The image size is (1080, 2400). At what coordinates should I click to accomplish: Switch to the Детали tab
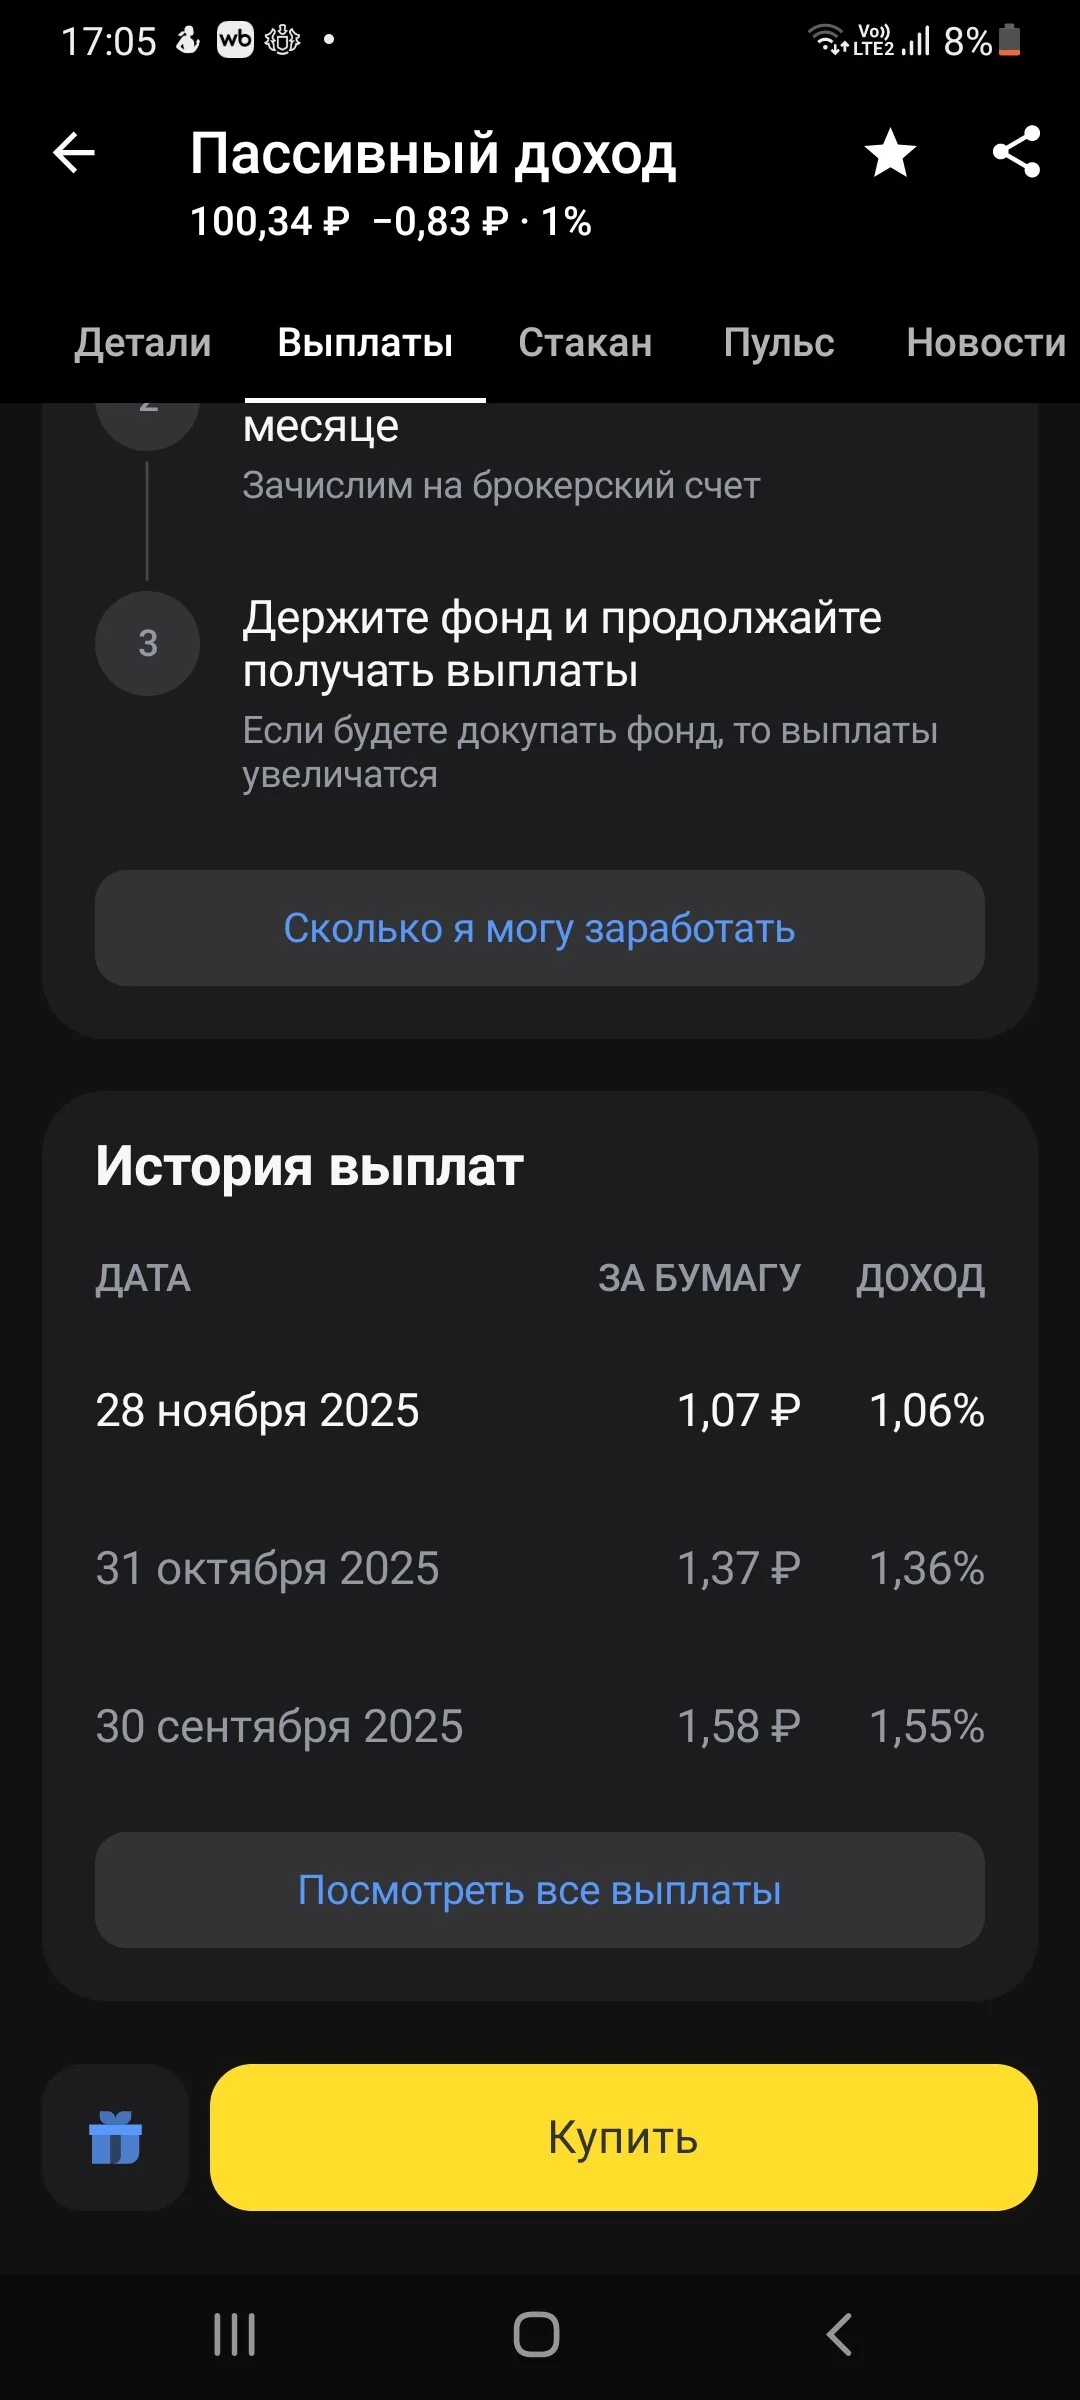coord(143,343)
